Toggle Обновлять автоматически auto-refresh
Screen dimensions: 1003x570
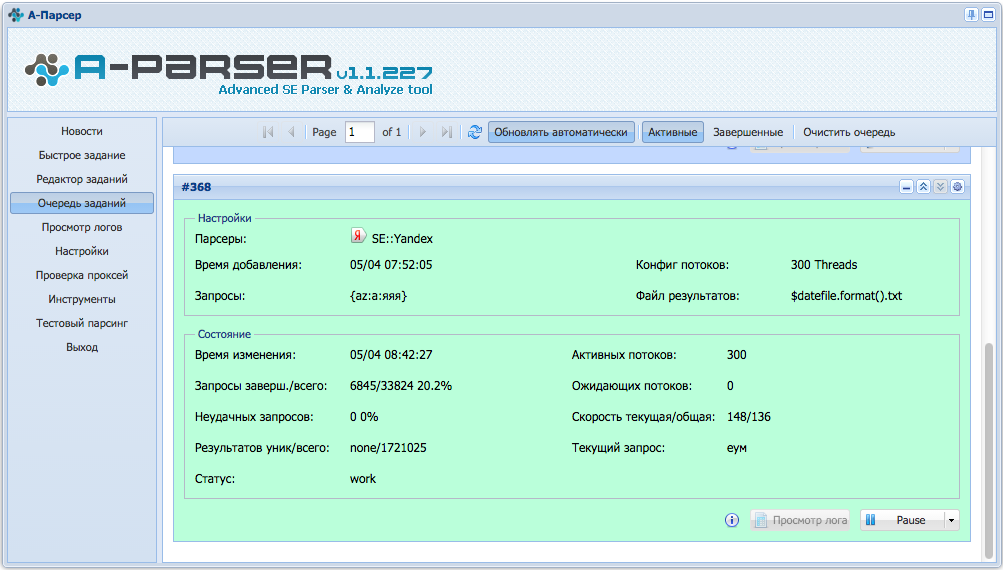pyautogui.click(x=561, y=132)
